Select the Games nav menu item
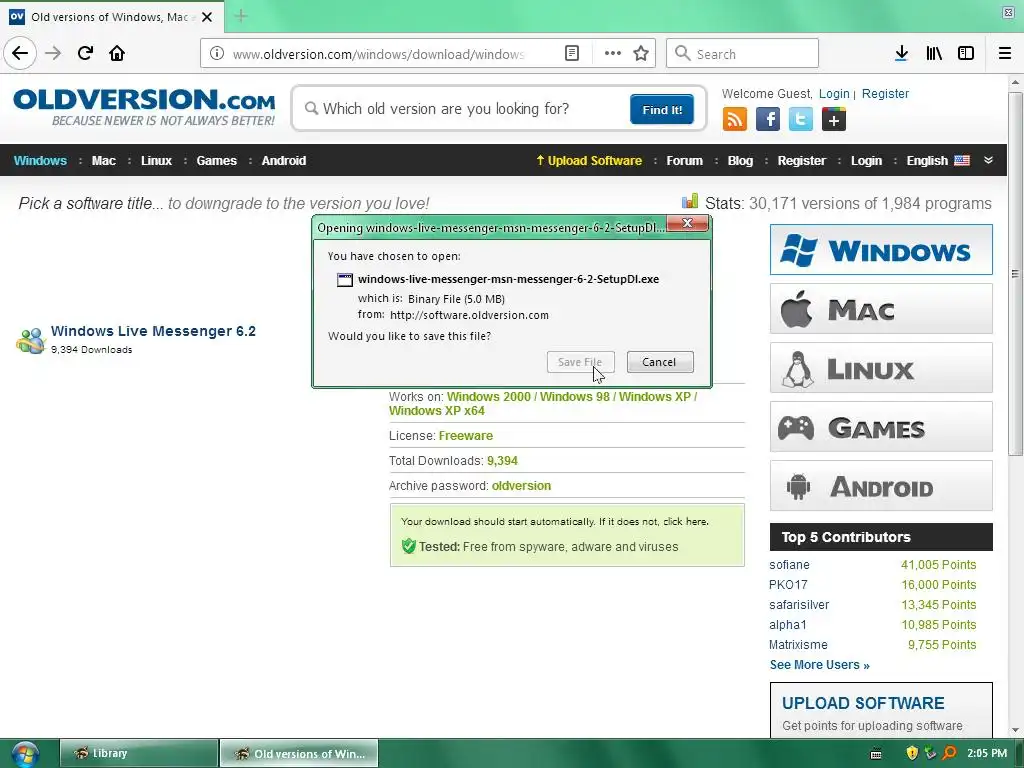The image size is (1024, 768). 217,161
